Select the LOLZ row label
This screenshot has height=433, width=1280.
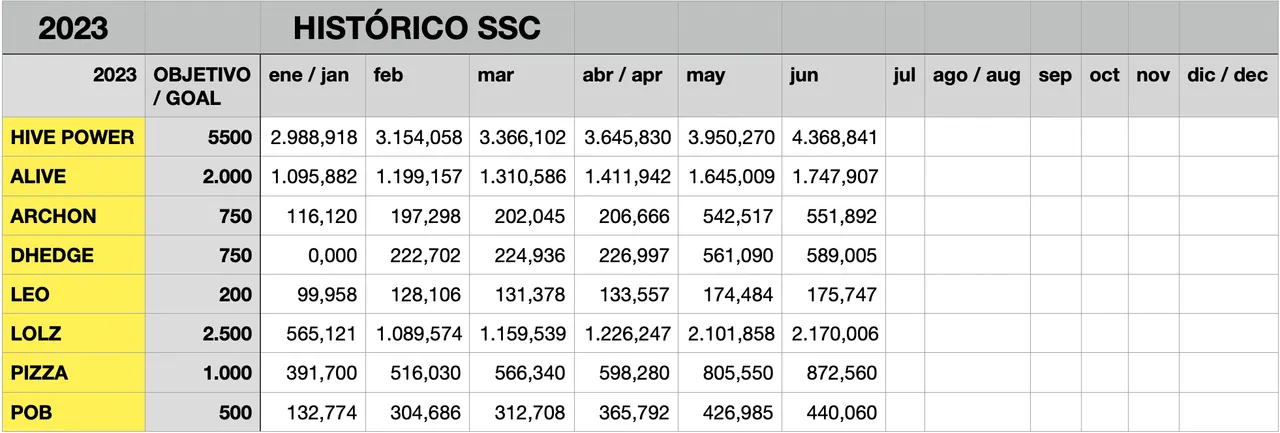73,333
